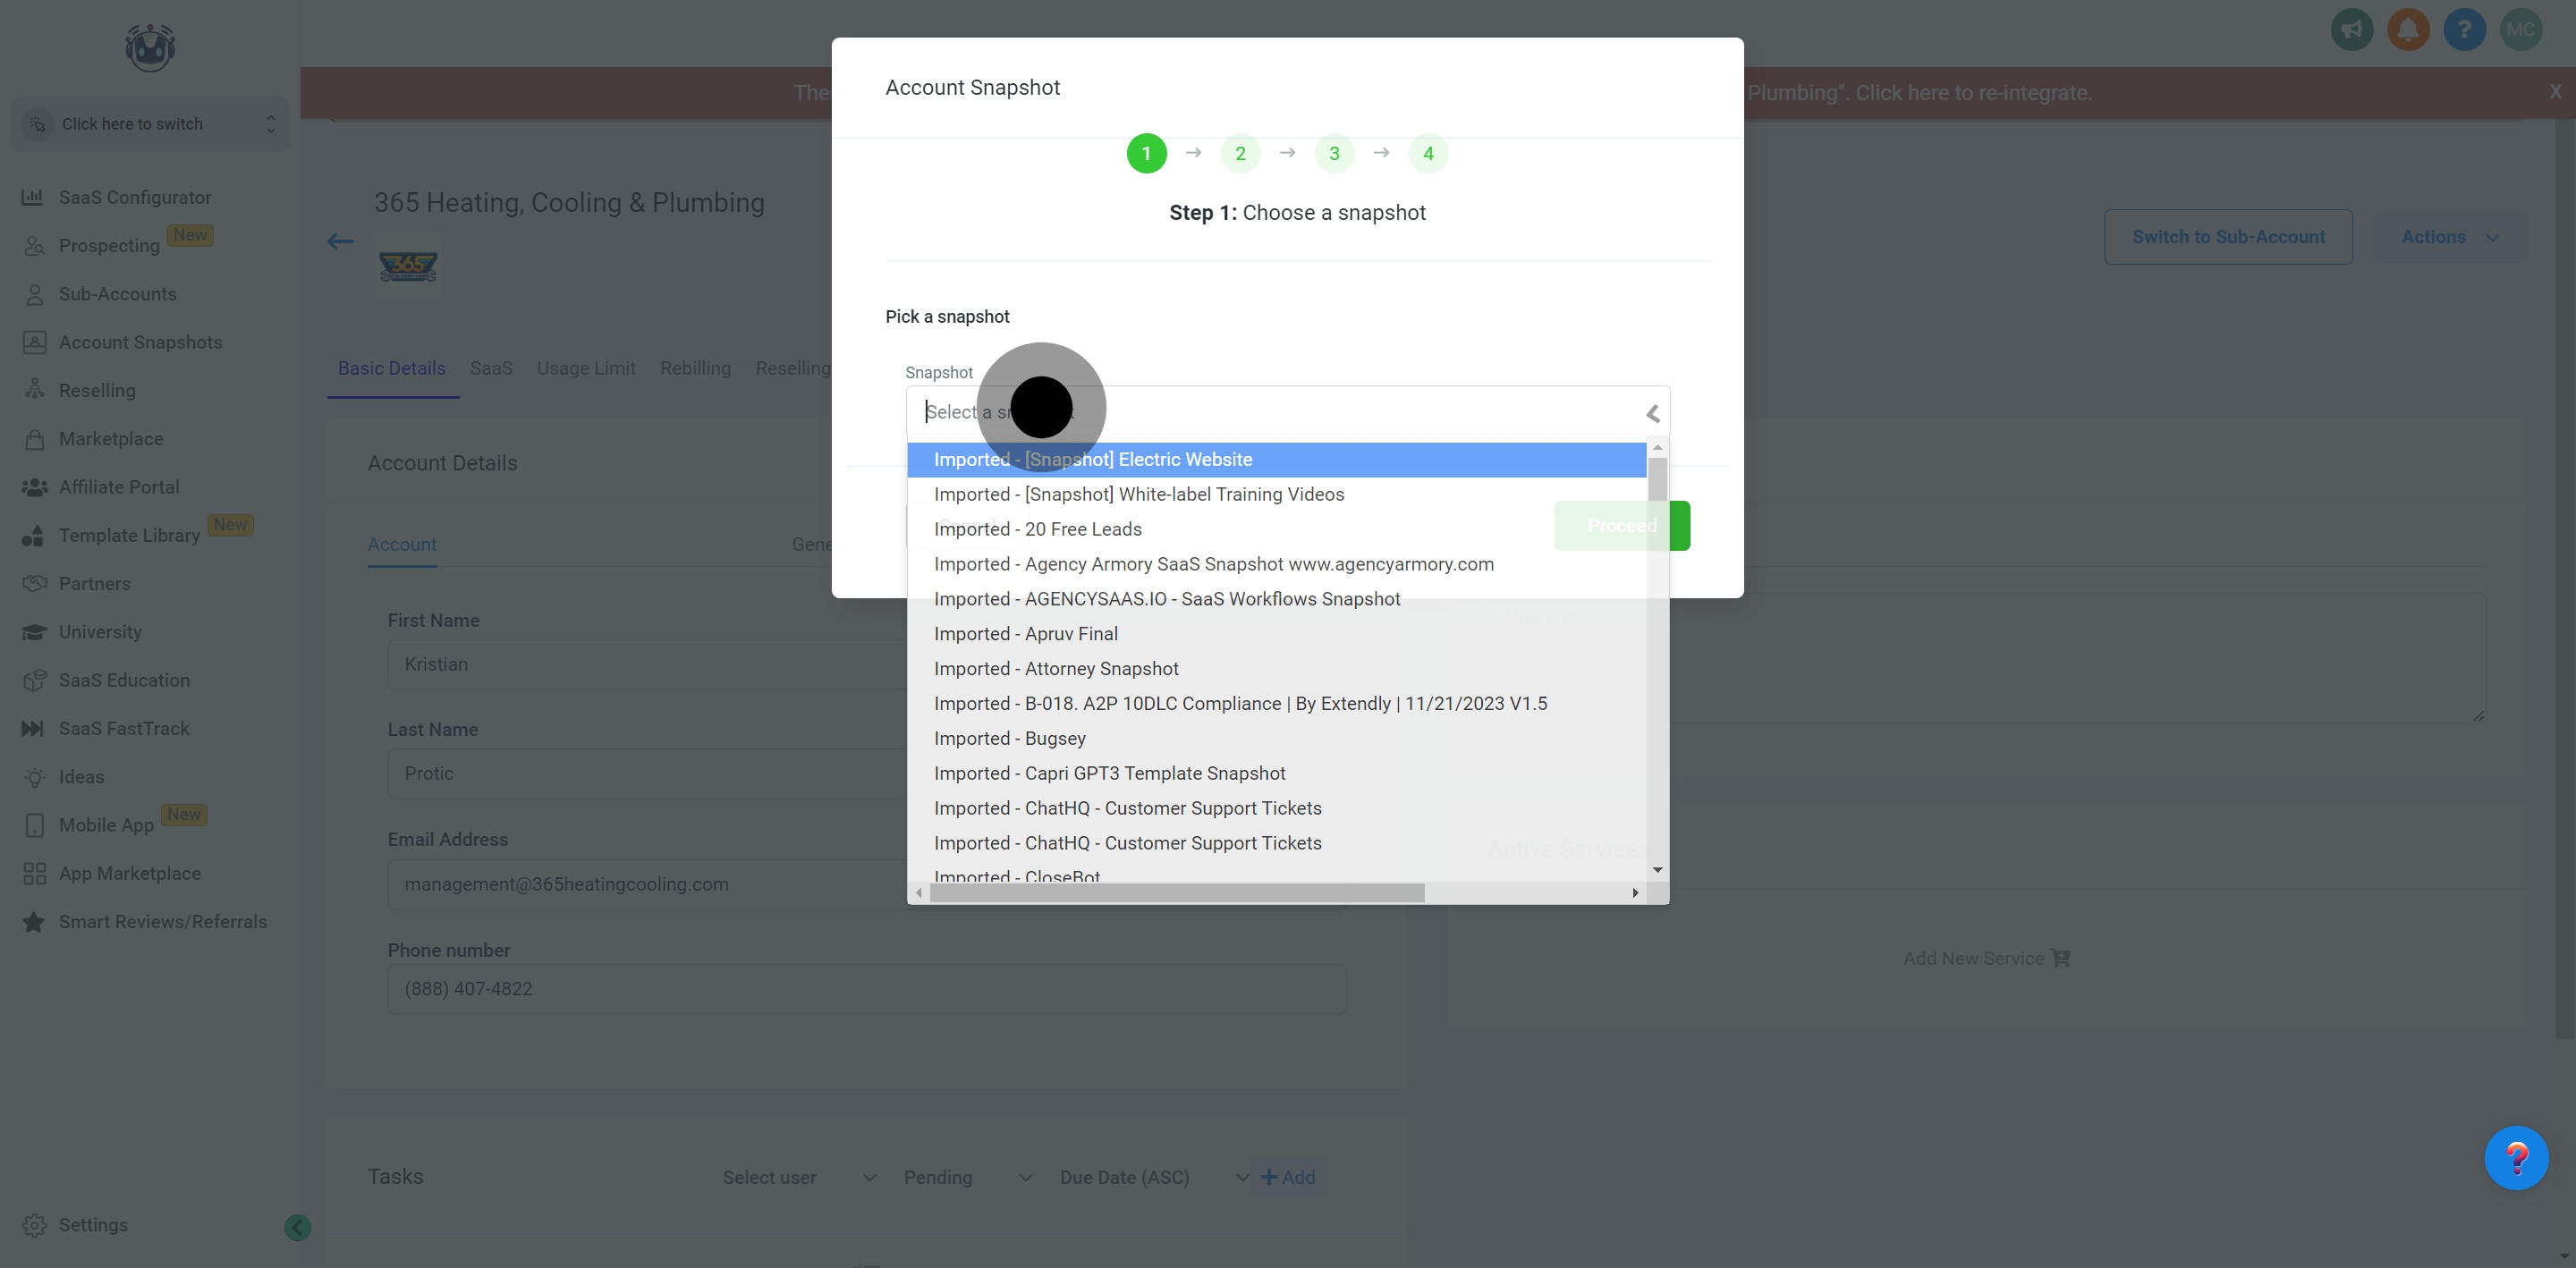This screenshot has width=2576, height=1268.
Task: Expand the Click here to switch selector
Action: click(150, 124)
